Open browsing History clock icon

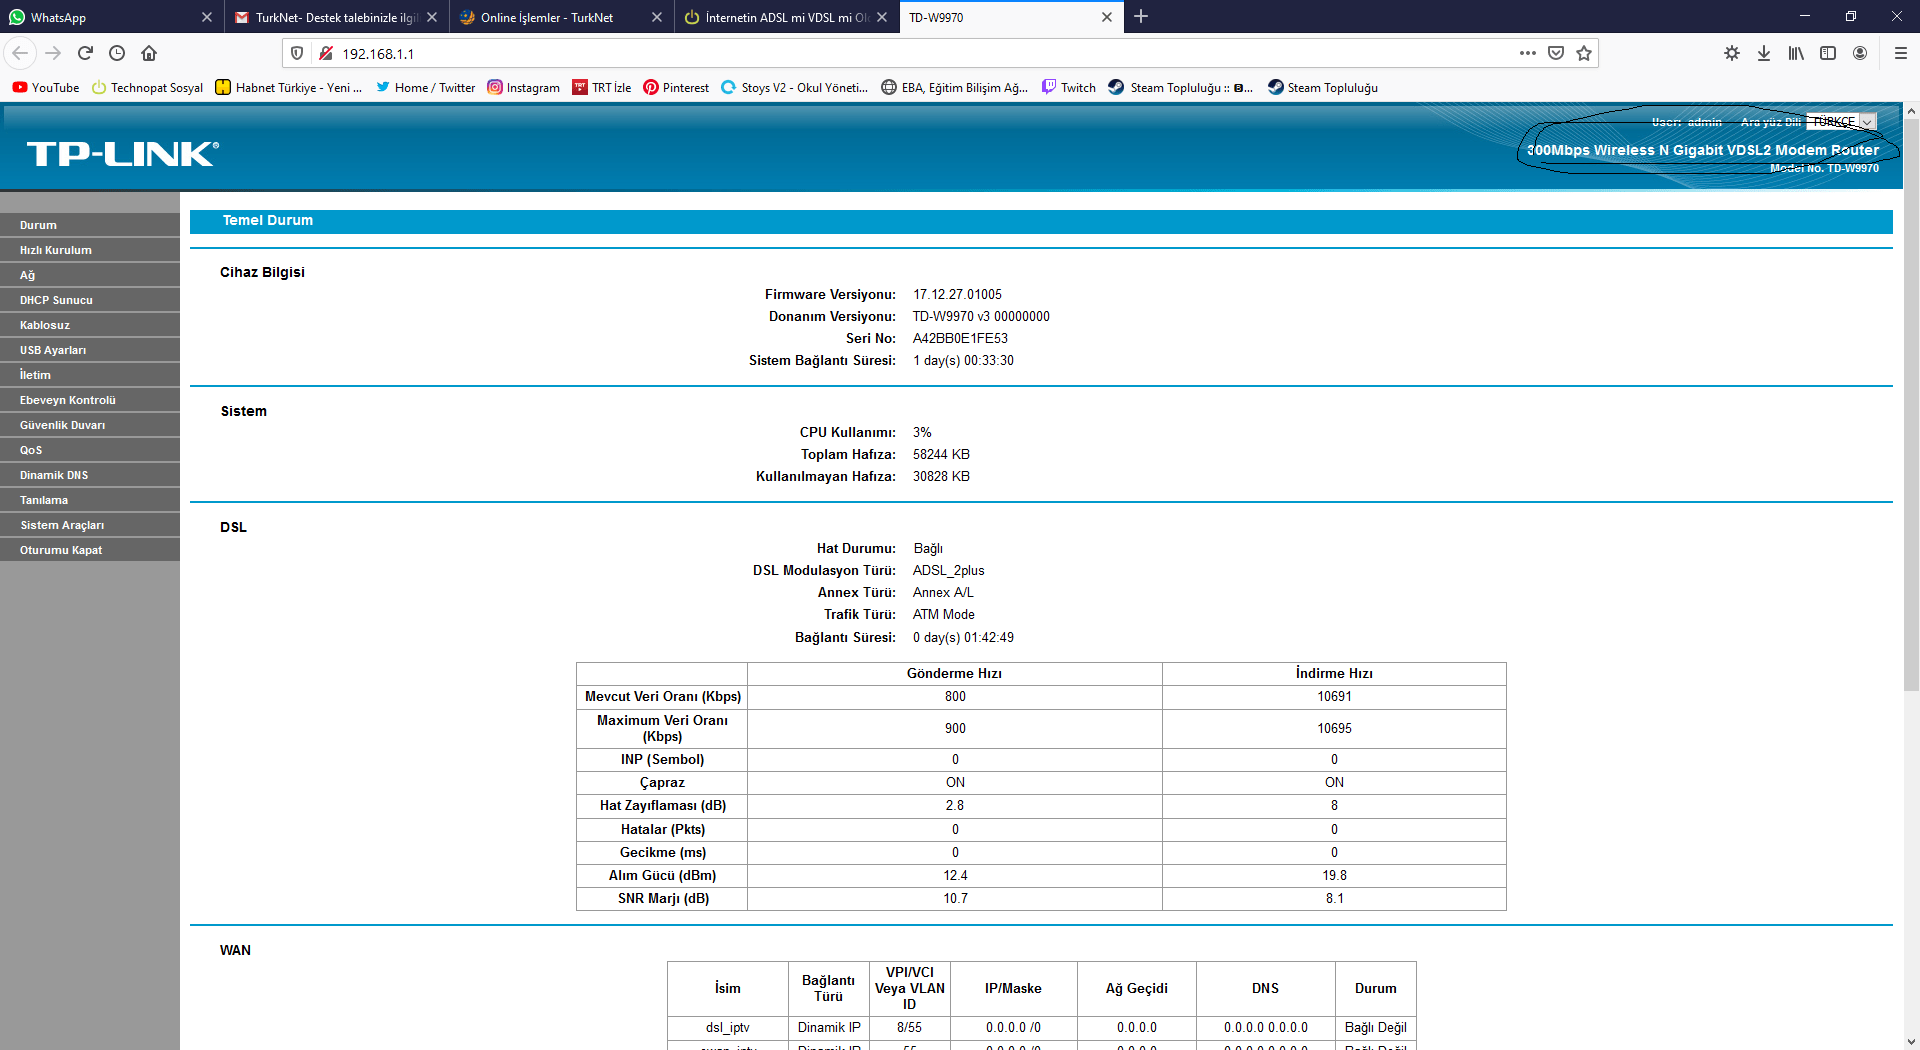click(117, 53)
